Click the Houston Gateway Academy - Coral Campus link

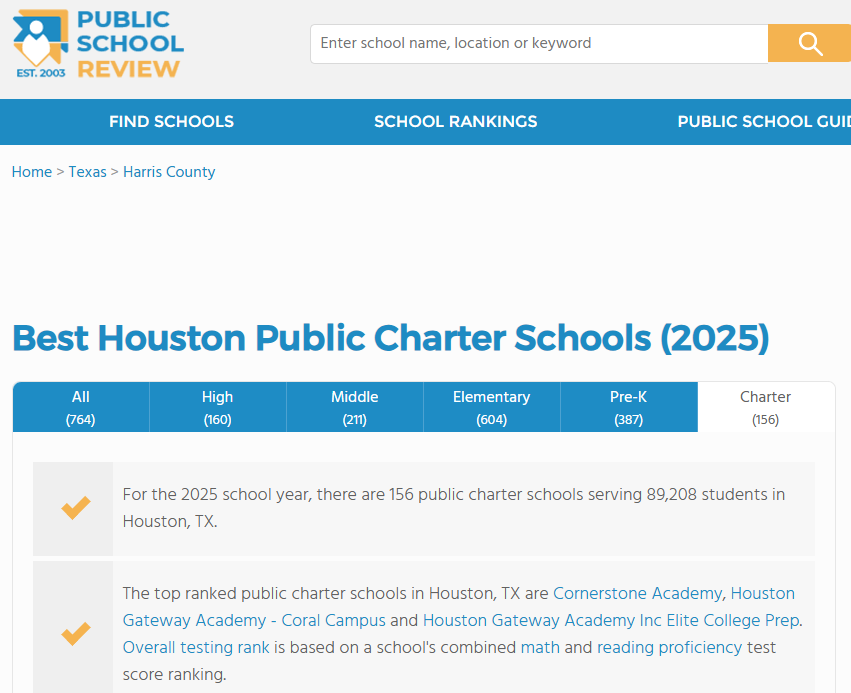point(255,620)
